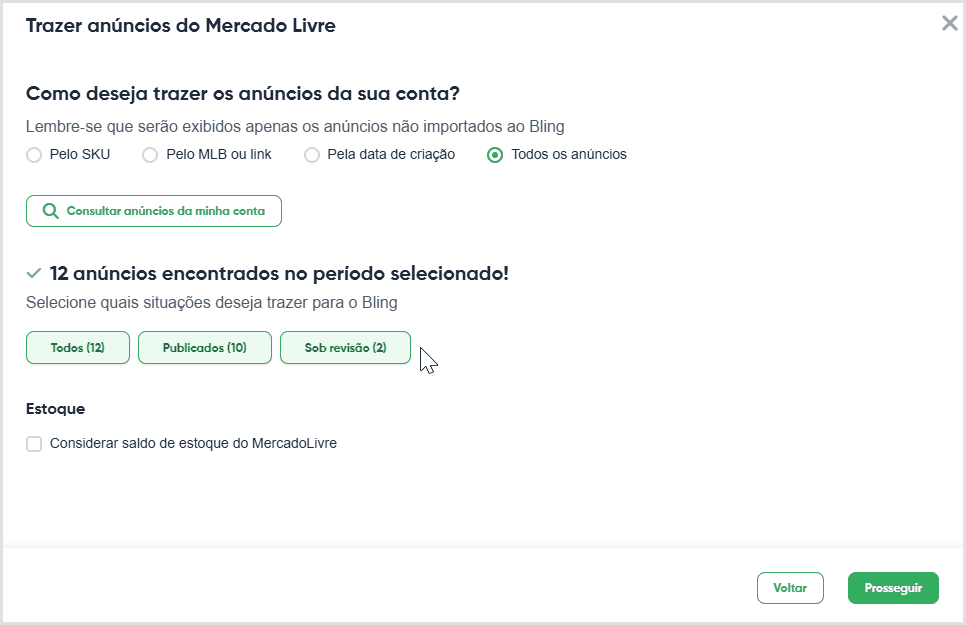Click the green checkmark beside 12 anúncios encontrados

coord(34,273)
